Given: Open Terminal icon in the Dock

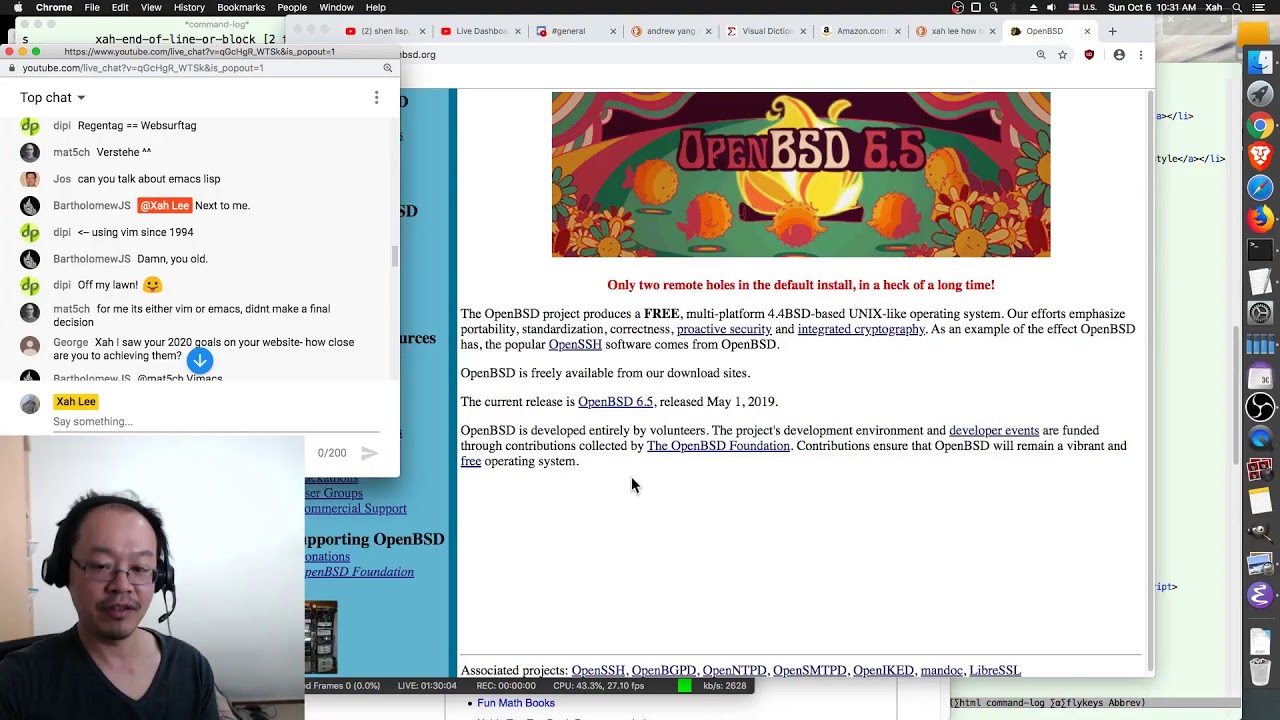Looking at the screenshot, I should (1260, 249).
